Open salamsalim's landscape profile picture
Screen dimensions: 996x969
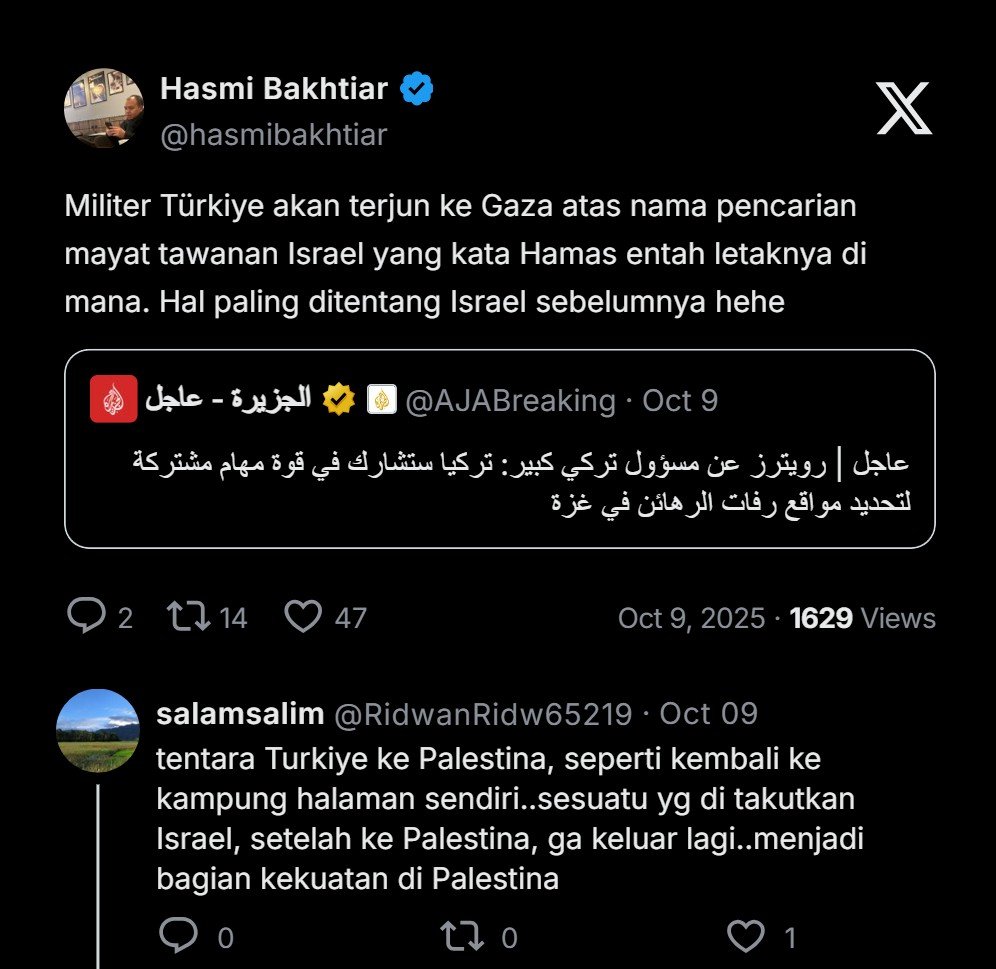point(97,730)
